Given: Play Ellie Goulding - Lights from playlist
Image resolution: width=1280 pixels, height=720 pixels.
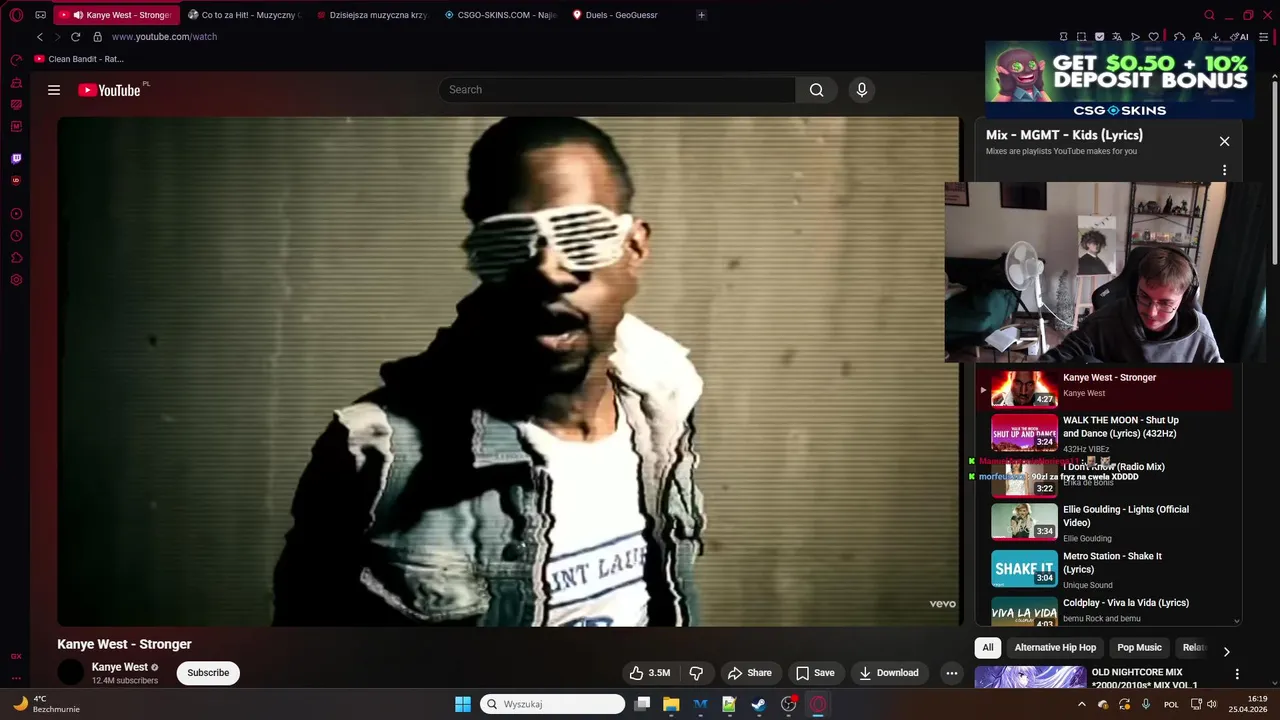Looking at the screenshot, I should click(1108, 523).
